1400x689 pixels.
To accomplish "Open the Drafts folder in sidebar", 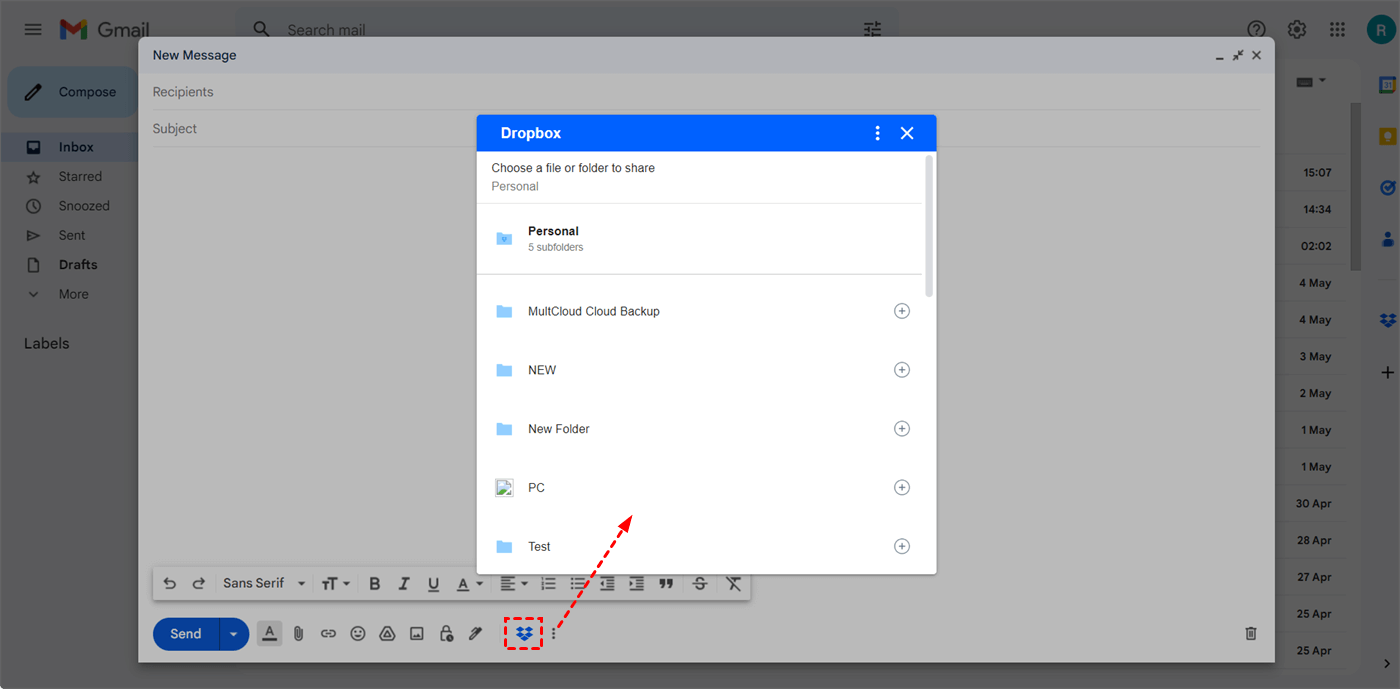I will (x=78, y=265).
